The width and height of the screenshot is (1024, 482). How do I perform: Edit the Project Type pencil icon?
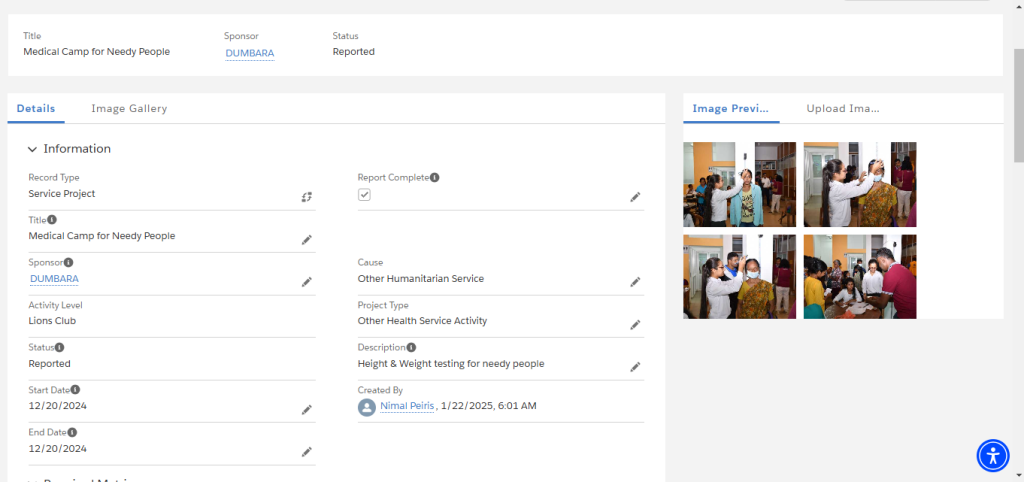635,325
